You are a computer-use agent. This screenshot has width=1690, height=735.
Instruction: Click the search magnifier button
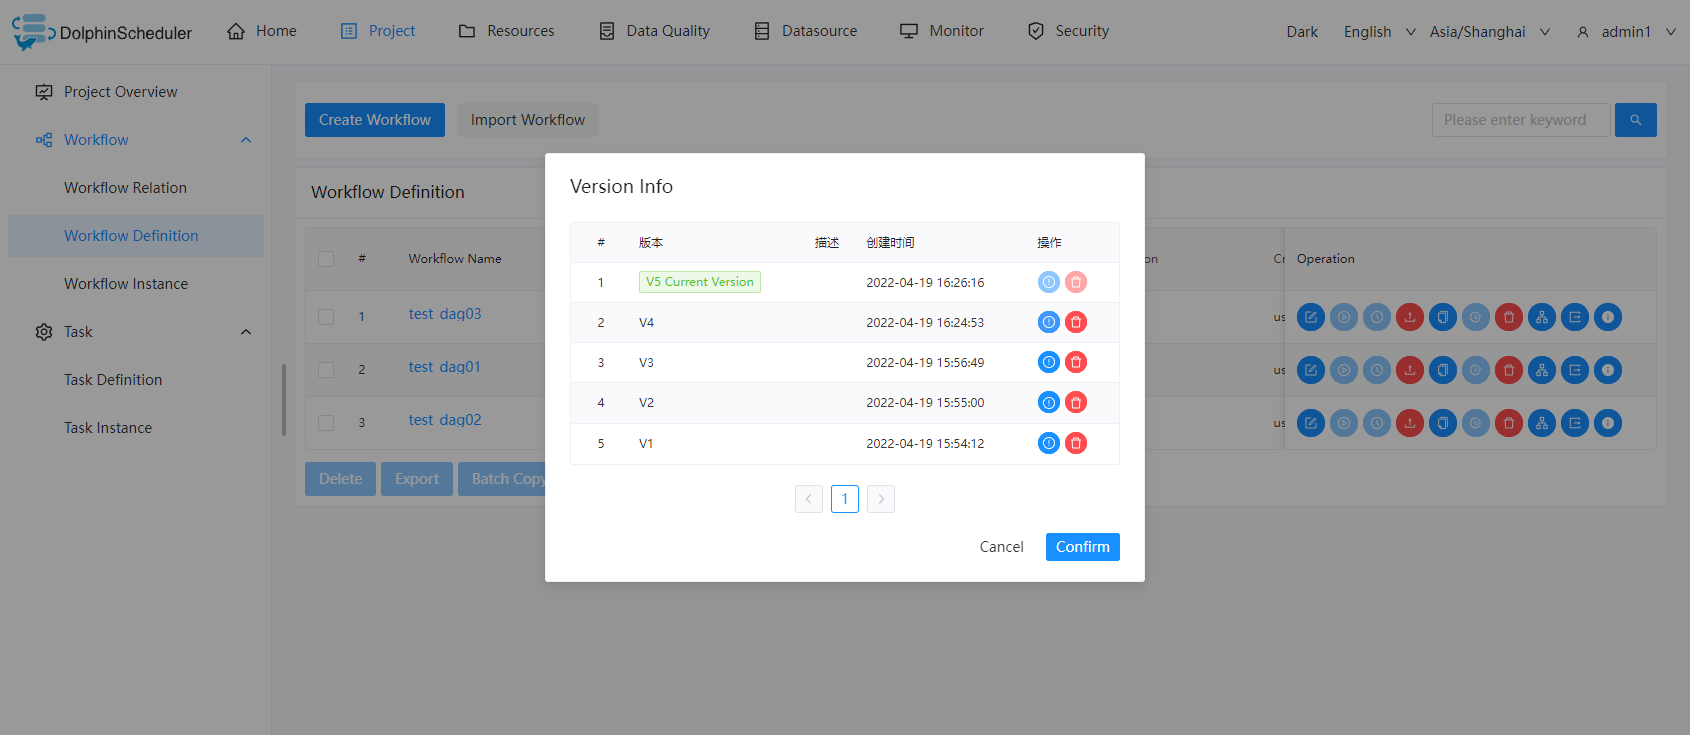point(1636,120)
